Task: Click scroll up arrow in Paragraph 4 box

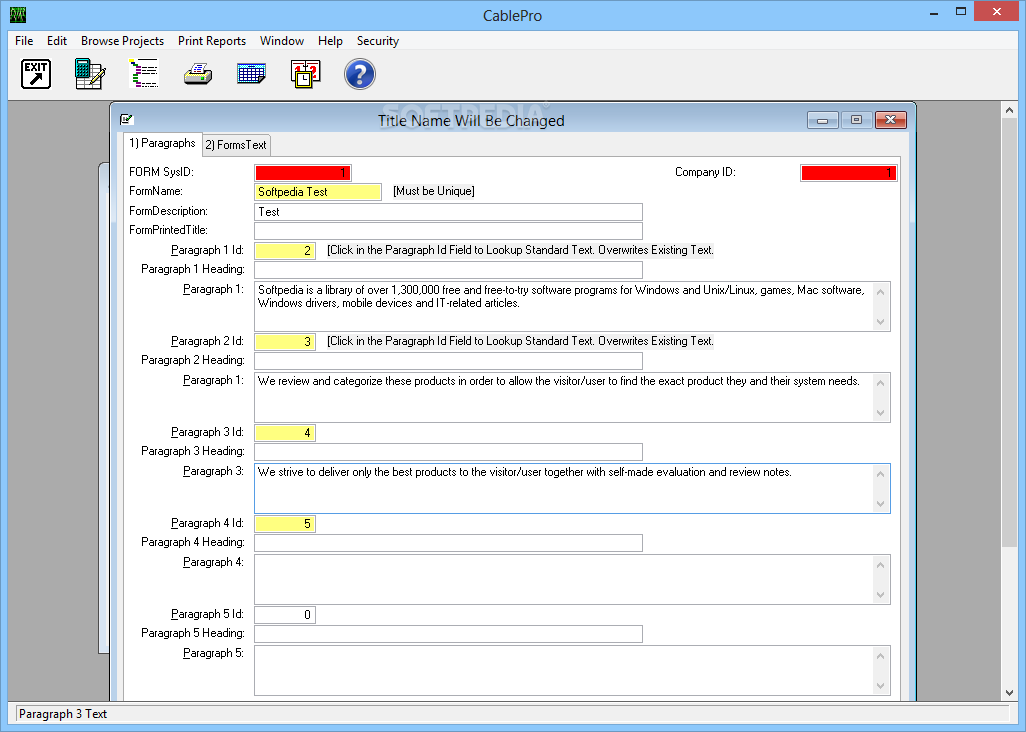Action: pyautogui.click(x=881, y=565)
